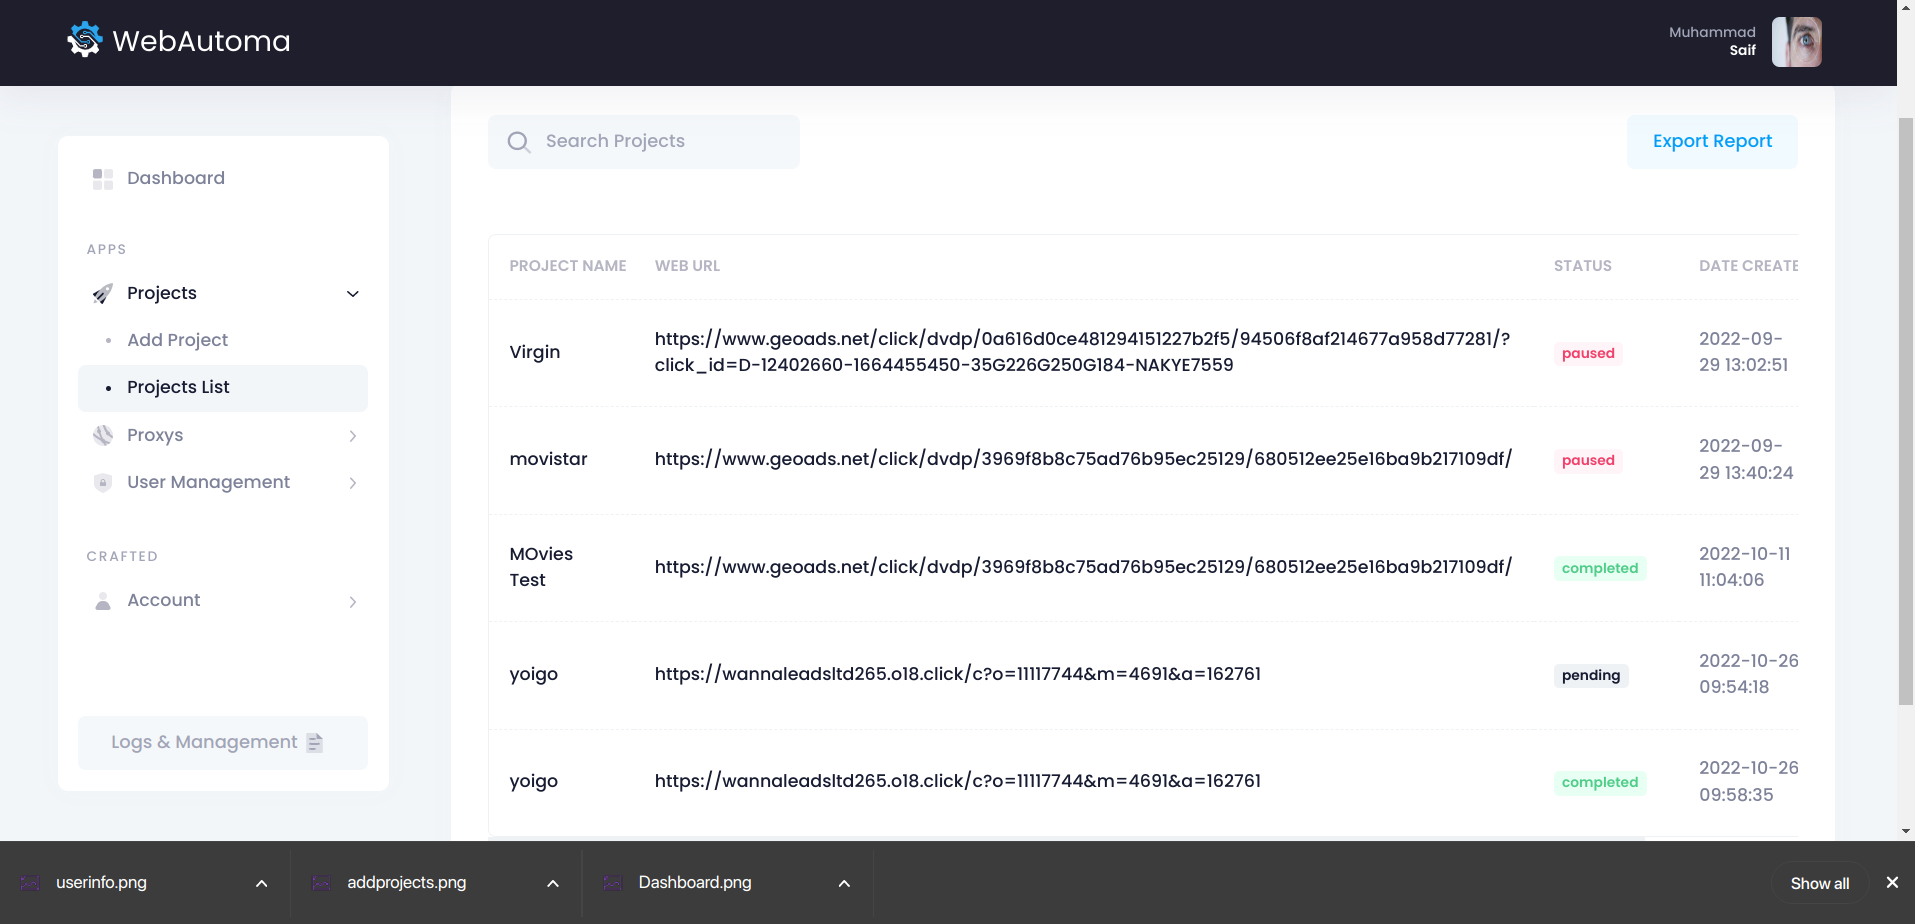The image size is (1915, 924).
Task: Click the Export Report button
Action: [x=1712, y=141]
